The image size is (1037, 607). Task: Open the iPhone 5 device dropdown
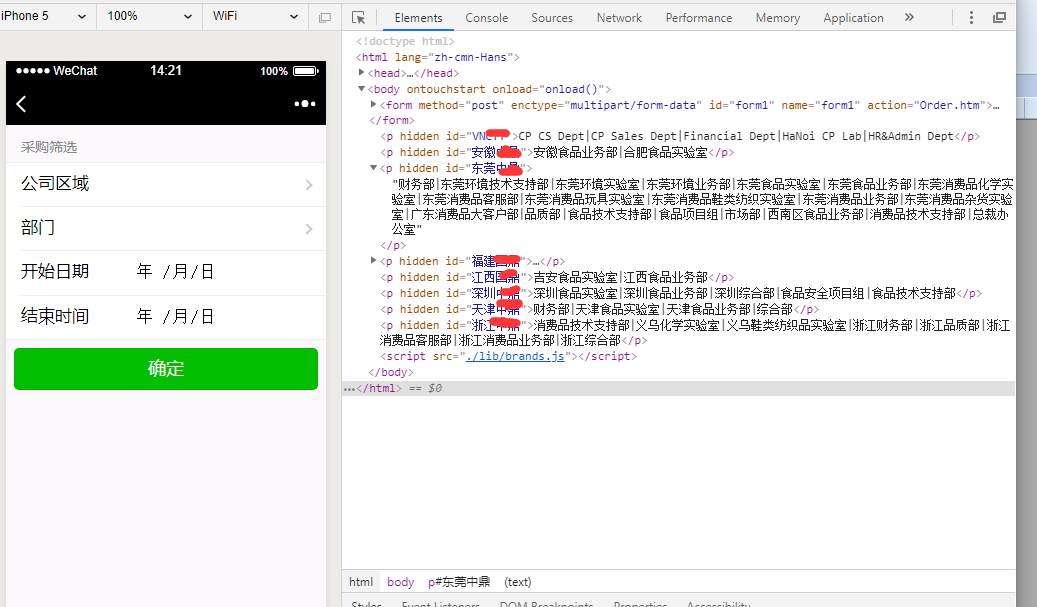tap(44, 16)
